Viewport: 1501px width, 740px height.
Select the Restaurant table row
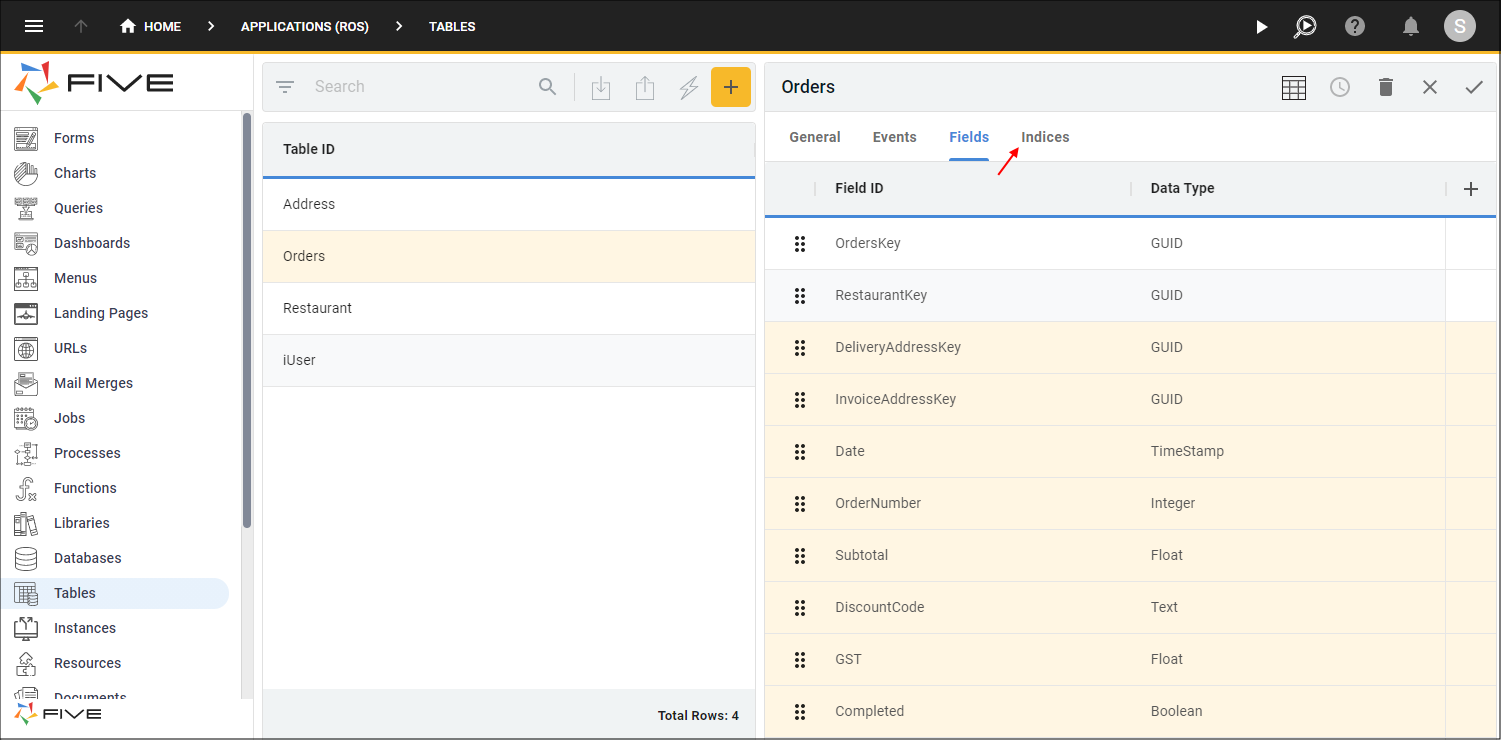[x=509, y=308]
